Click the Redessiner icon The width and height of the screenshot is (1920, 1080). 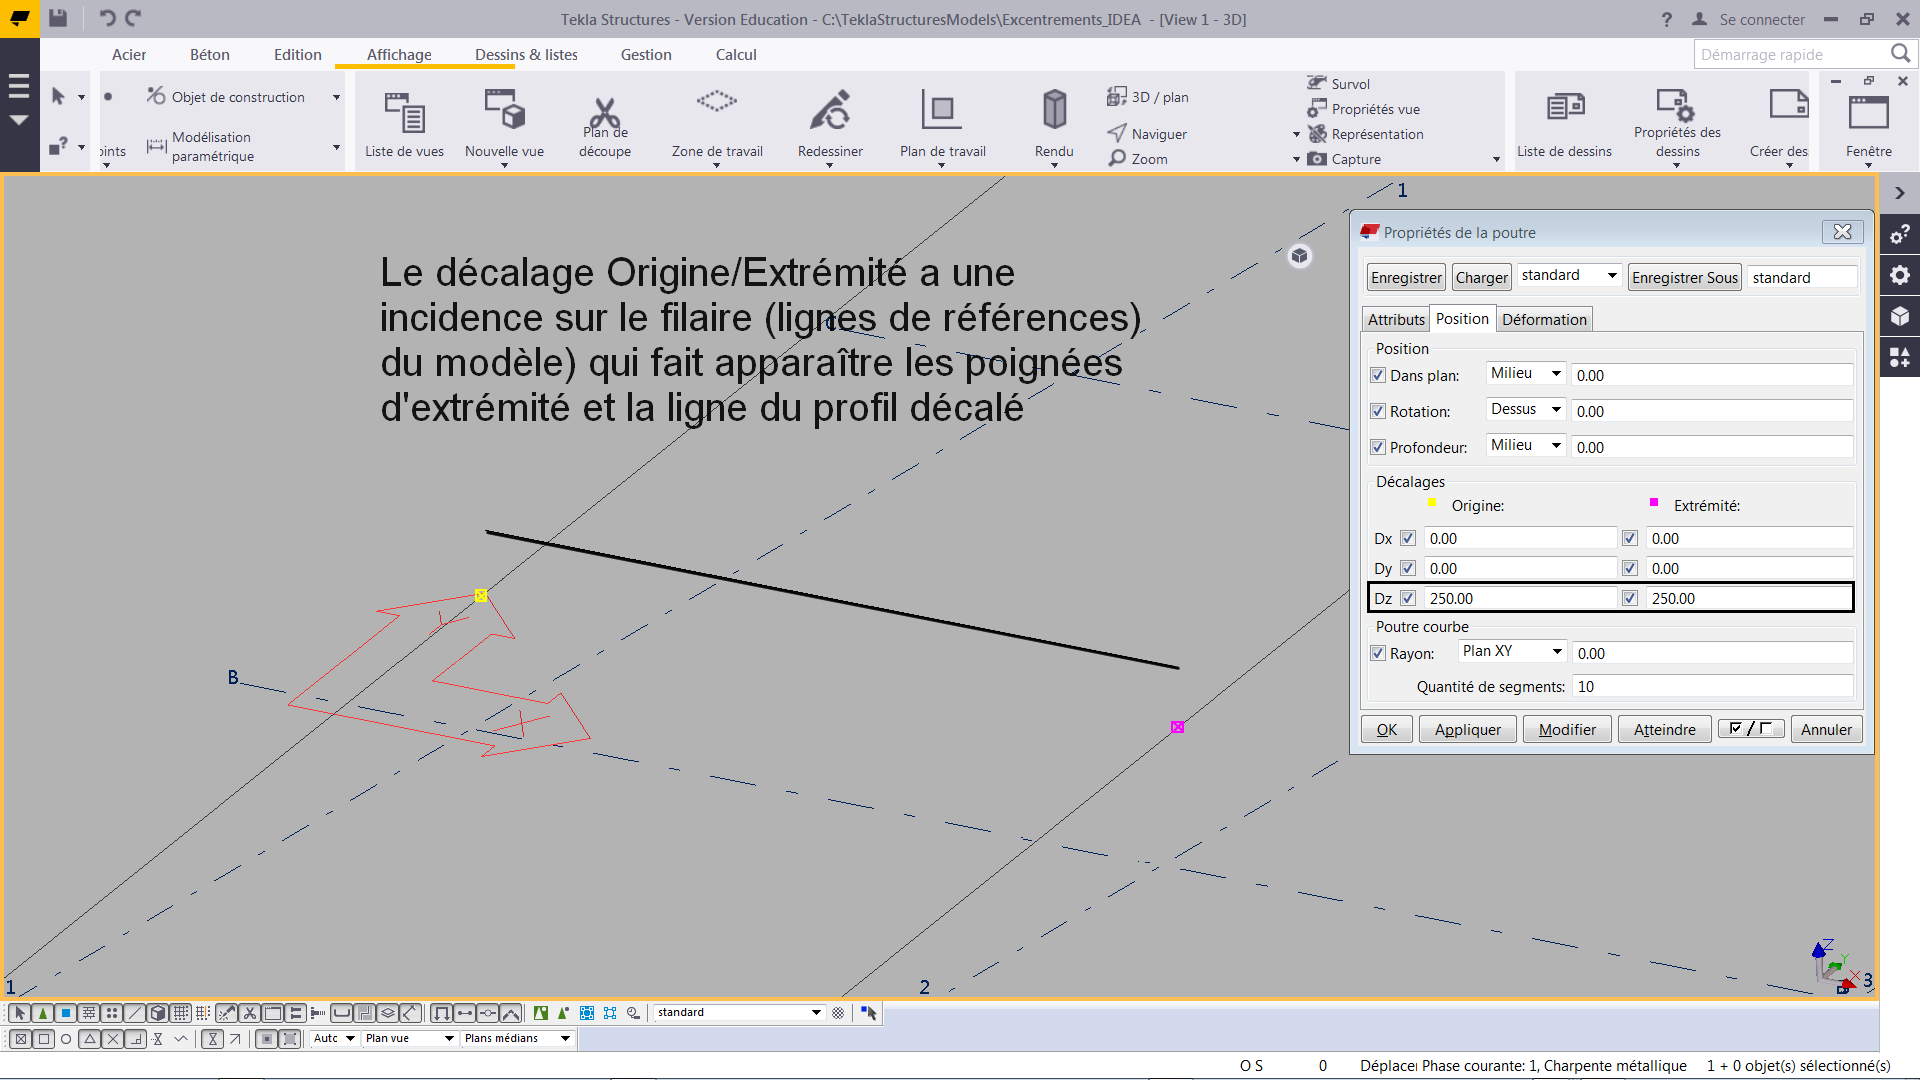coord(830,110)
